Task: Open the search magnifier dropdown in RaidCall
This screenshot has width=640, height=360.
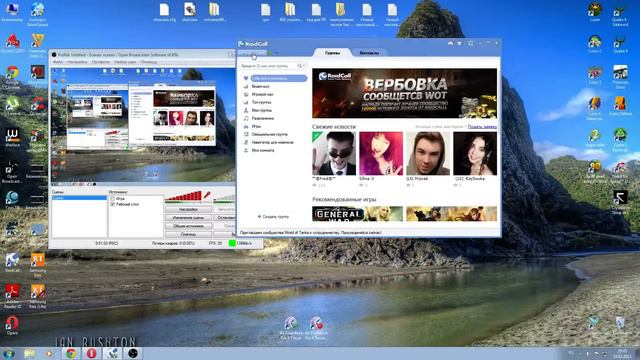Action: point(301,66)
